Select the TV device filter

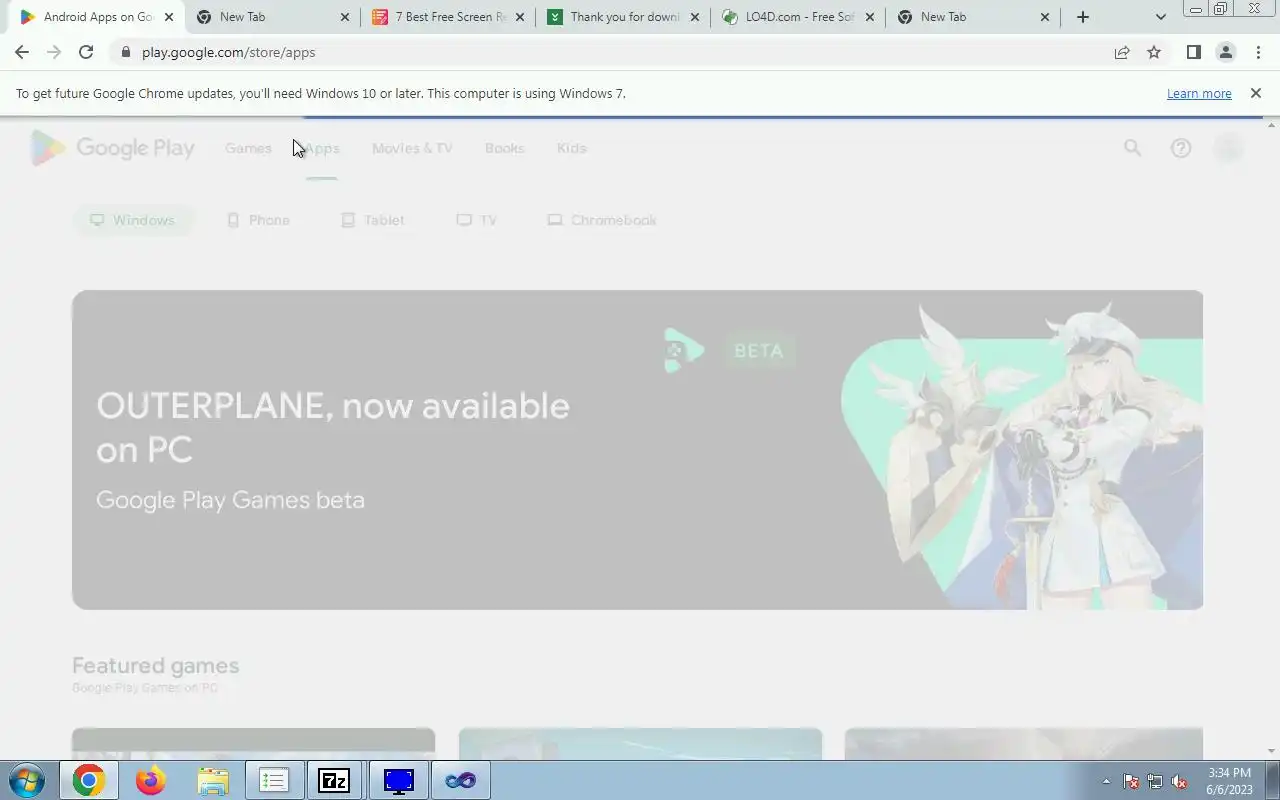[476, 220]
